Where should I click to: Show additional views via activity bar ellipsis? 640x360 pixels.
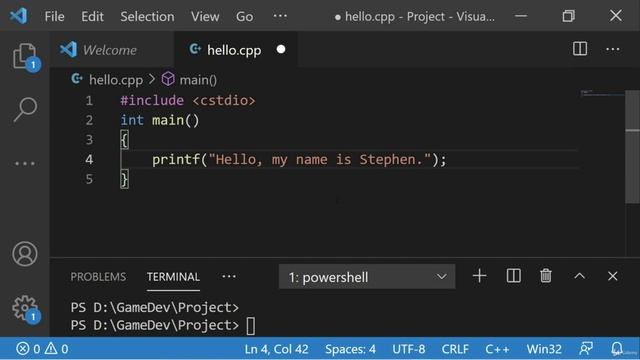click(25, 163)
